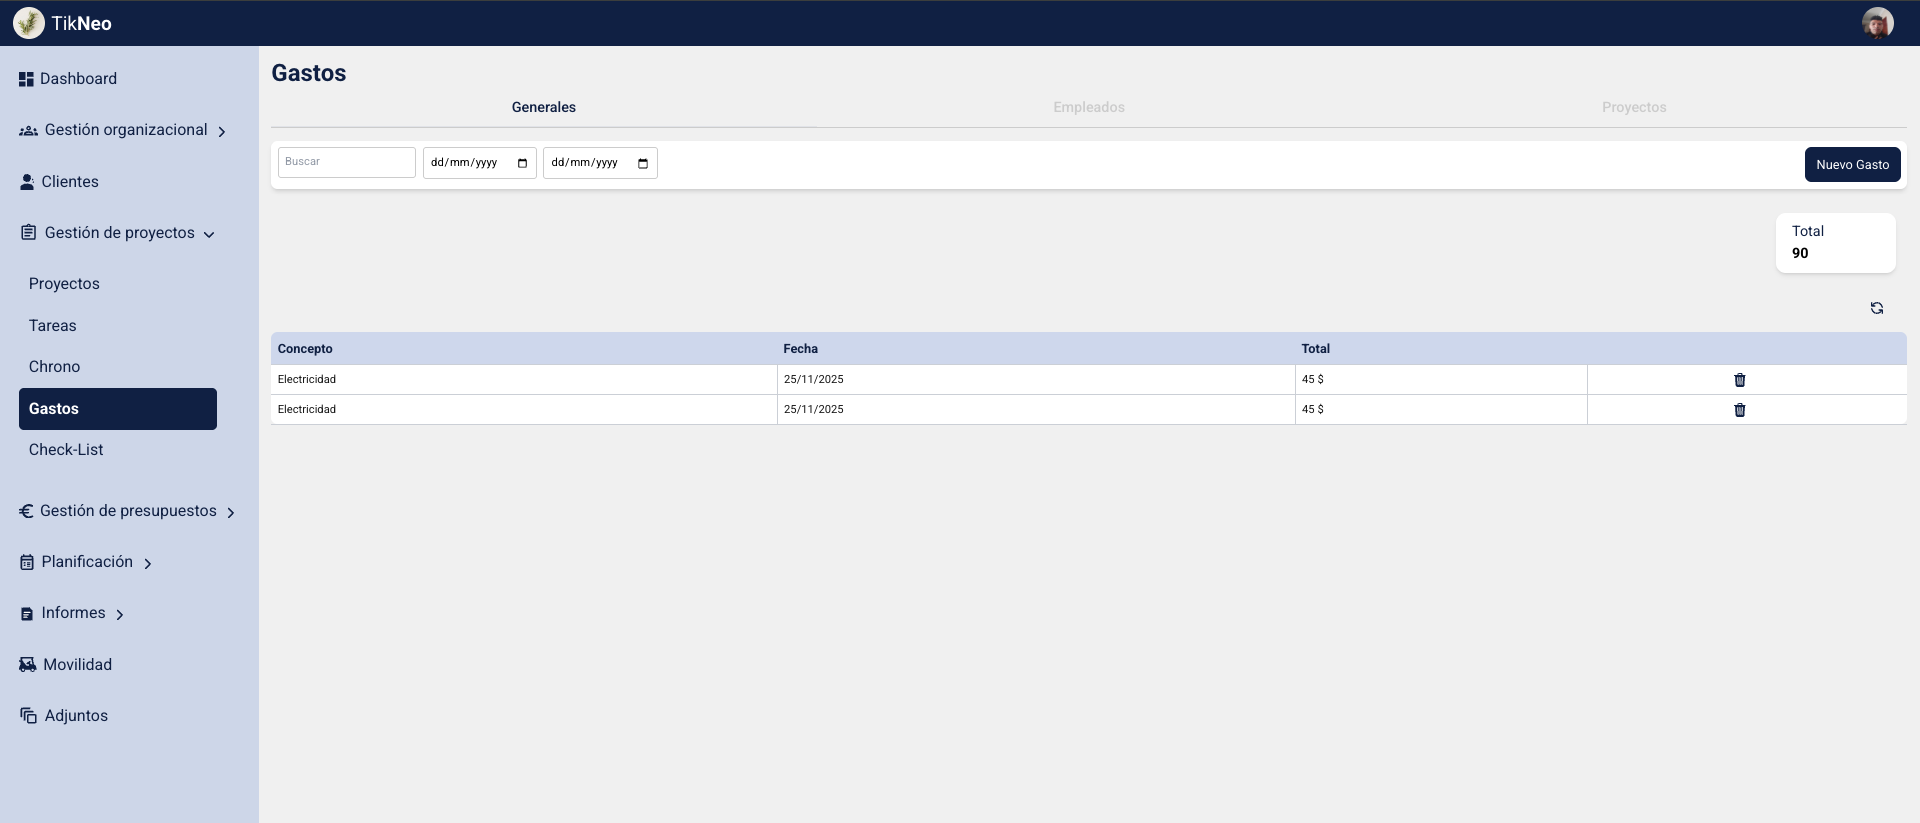Click trash icon in second Electricidad row
1920x823 pixels.
pos(1739,410)
